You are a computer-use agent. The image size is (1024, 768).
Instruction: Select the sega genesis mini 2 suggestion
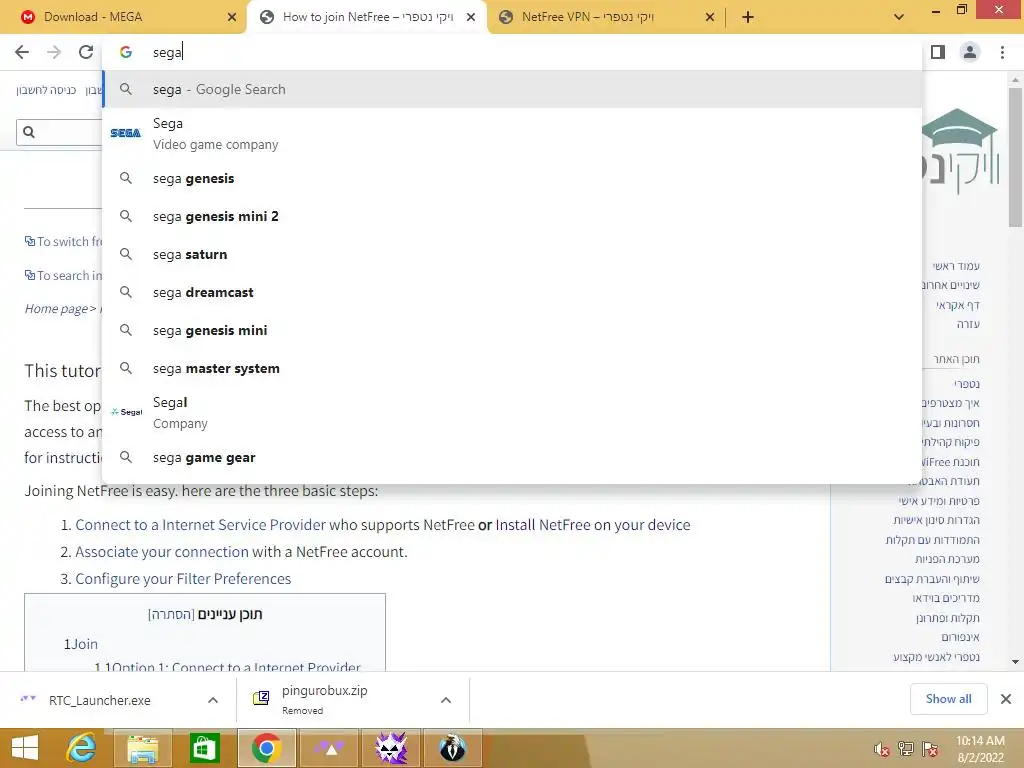pyautogui.click(x=513, y=216)
